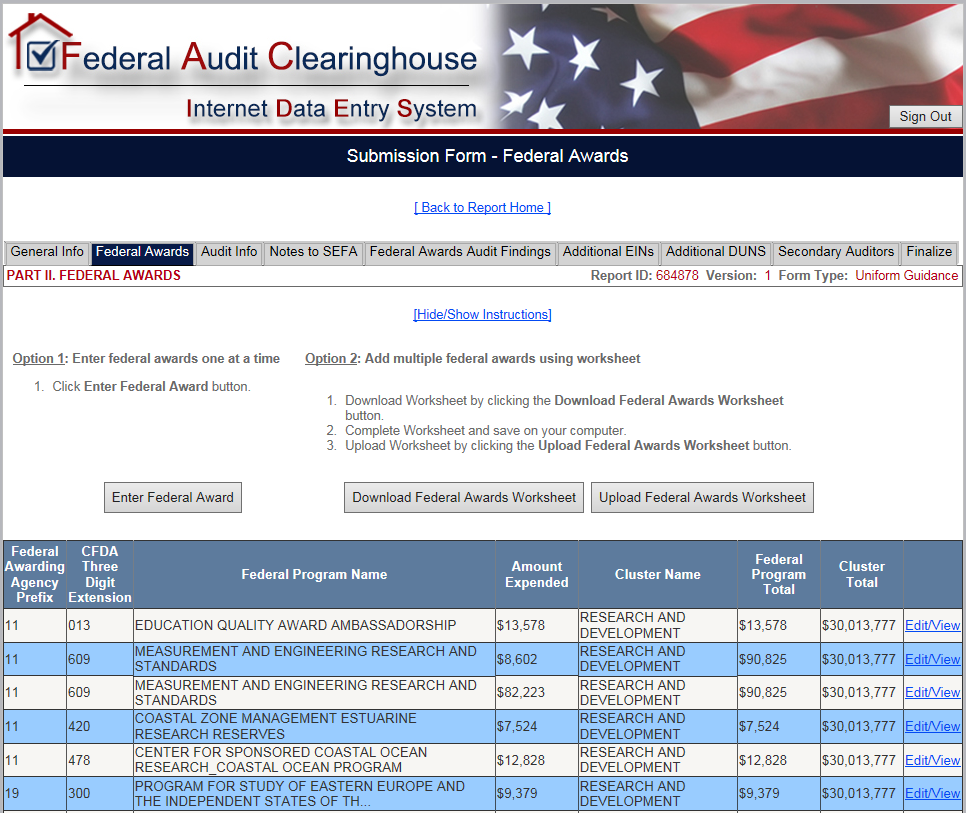Edit/View the Education Quality Award row
The height and width of the screenshot is (813, 966).
click(932, 626)
